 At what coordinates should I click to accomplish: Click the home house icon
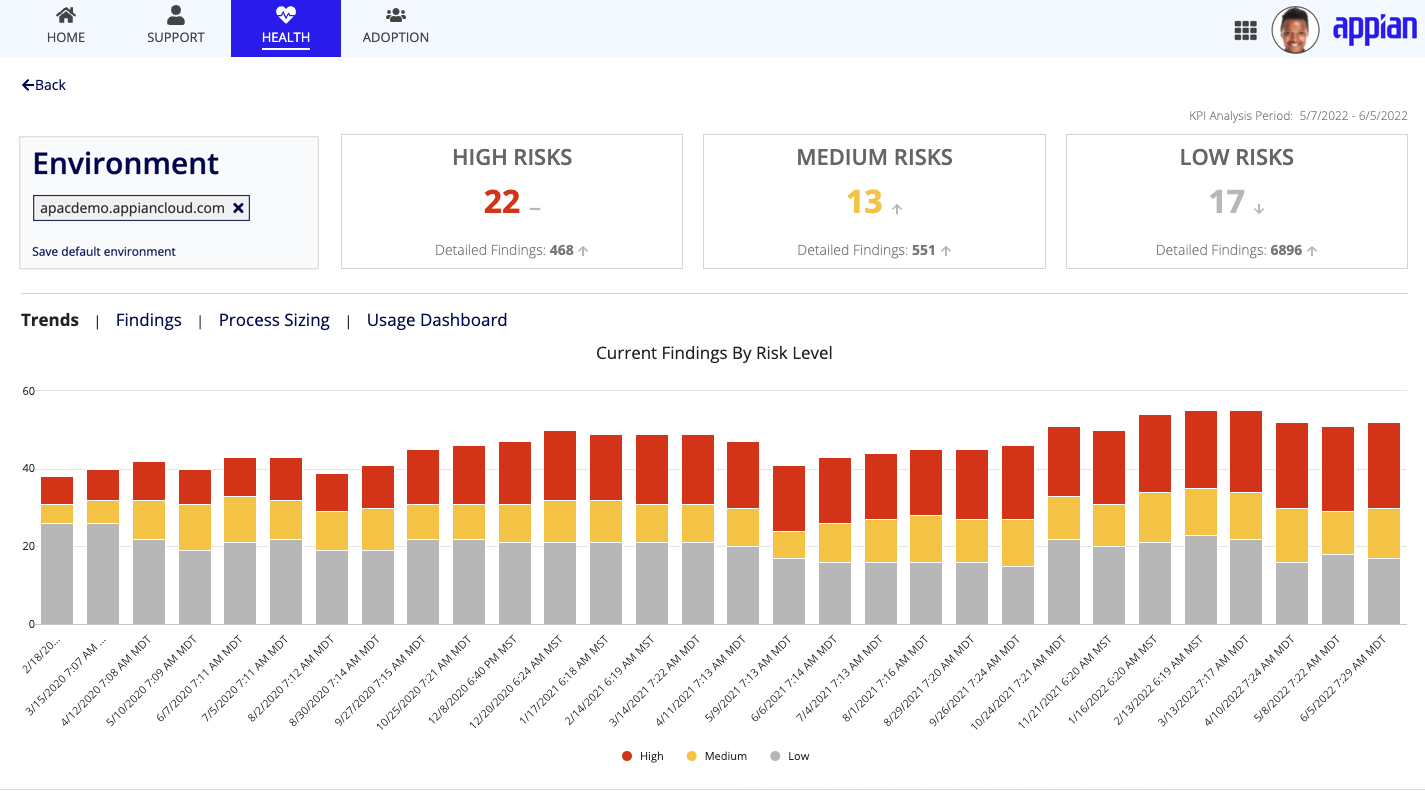66,15
